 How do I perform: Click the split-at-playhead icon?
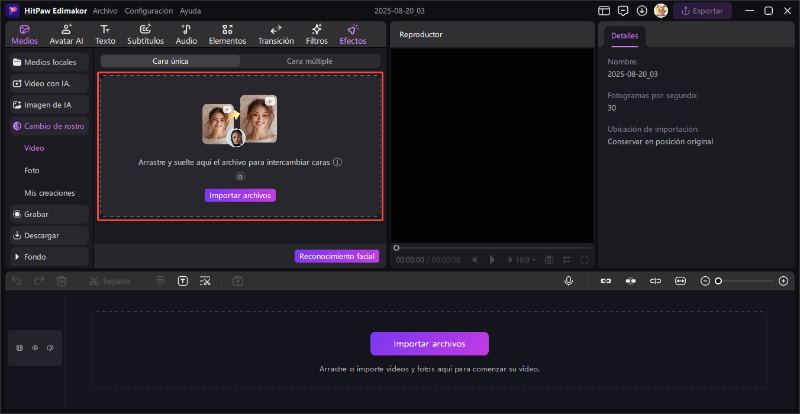pyautogui.click(x=656, y=281)
